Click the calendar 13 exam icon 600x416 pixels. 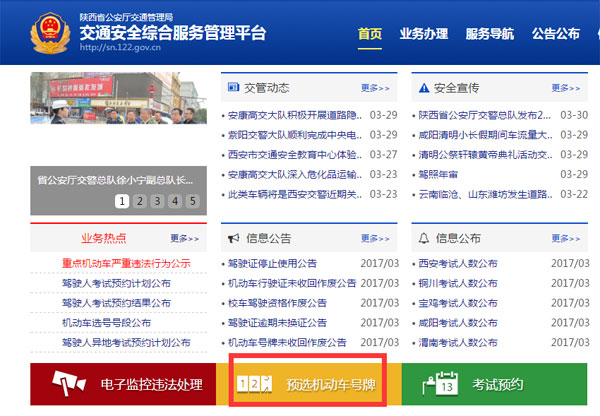[440, 383]
